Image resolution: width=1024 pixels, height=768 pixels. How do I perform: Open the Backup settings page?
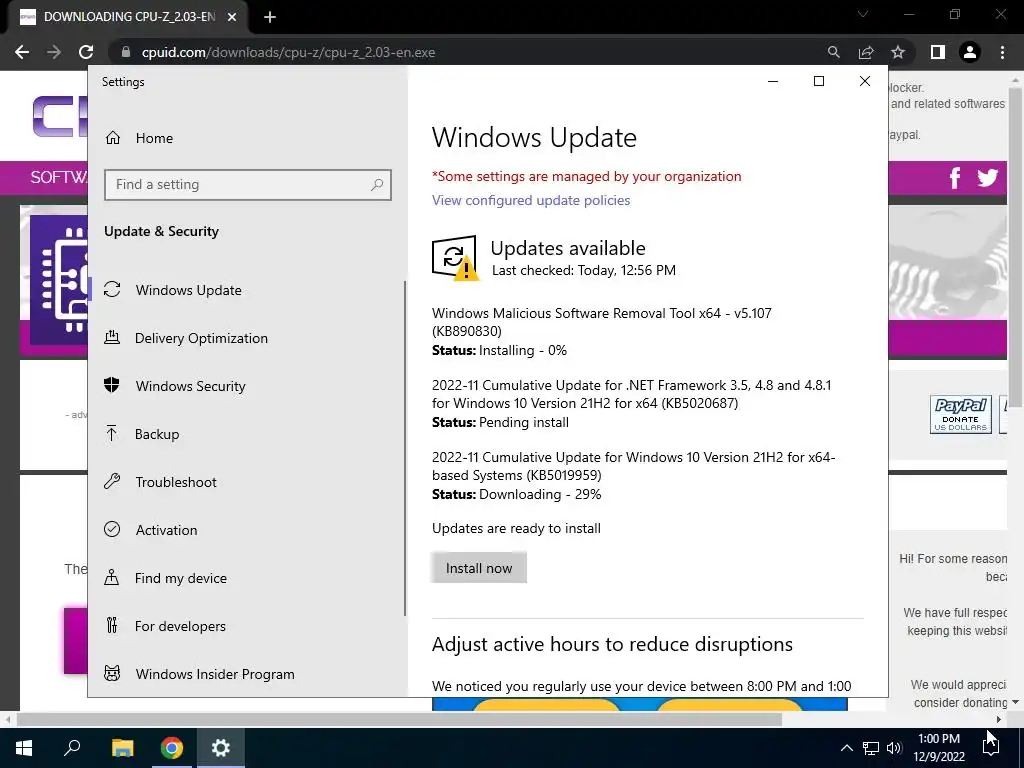157,434
